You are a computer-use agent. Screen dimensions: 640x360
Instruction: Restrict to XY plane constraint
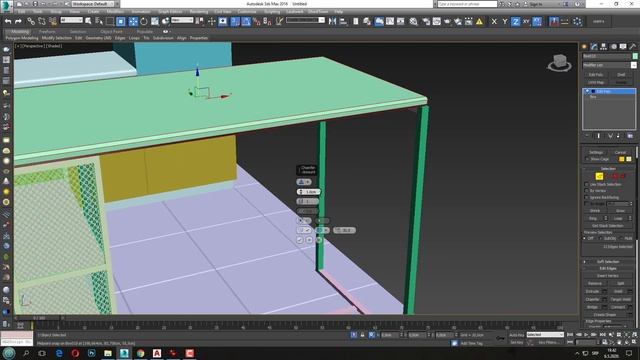pos(526,21)
